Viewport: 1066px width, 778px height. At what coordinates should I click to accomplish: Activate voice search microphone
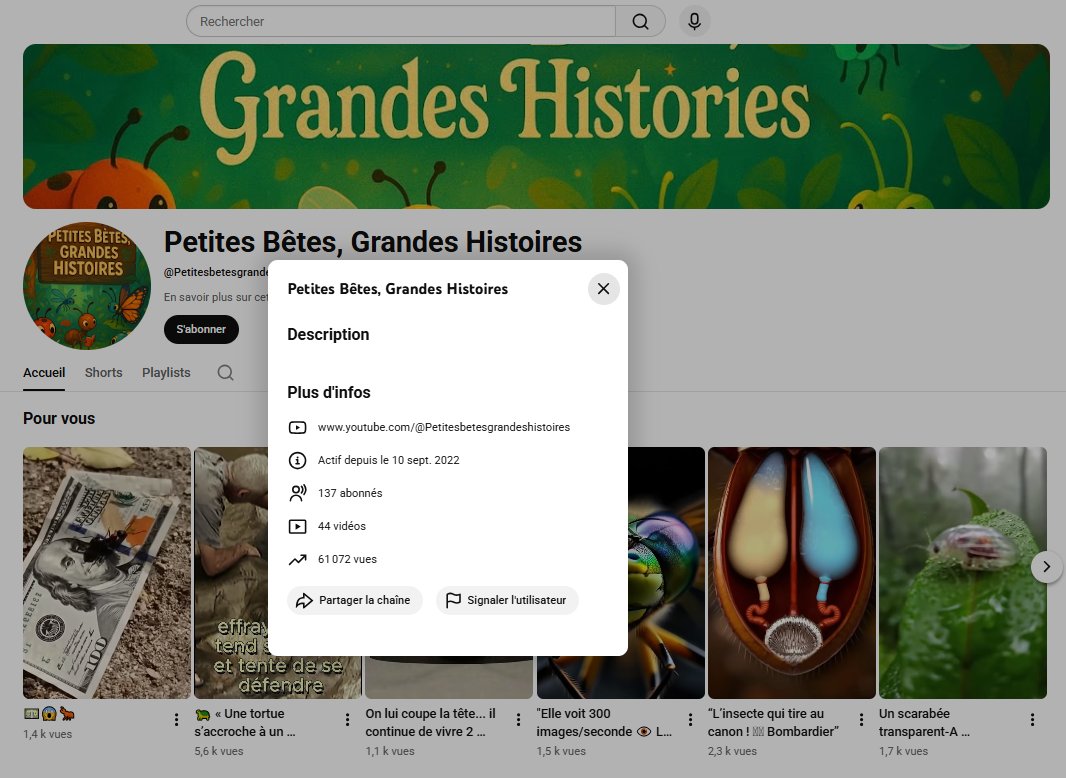point(694,21)
